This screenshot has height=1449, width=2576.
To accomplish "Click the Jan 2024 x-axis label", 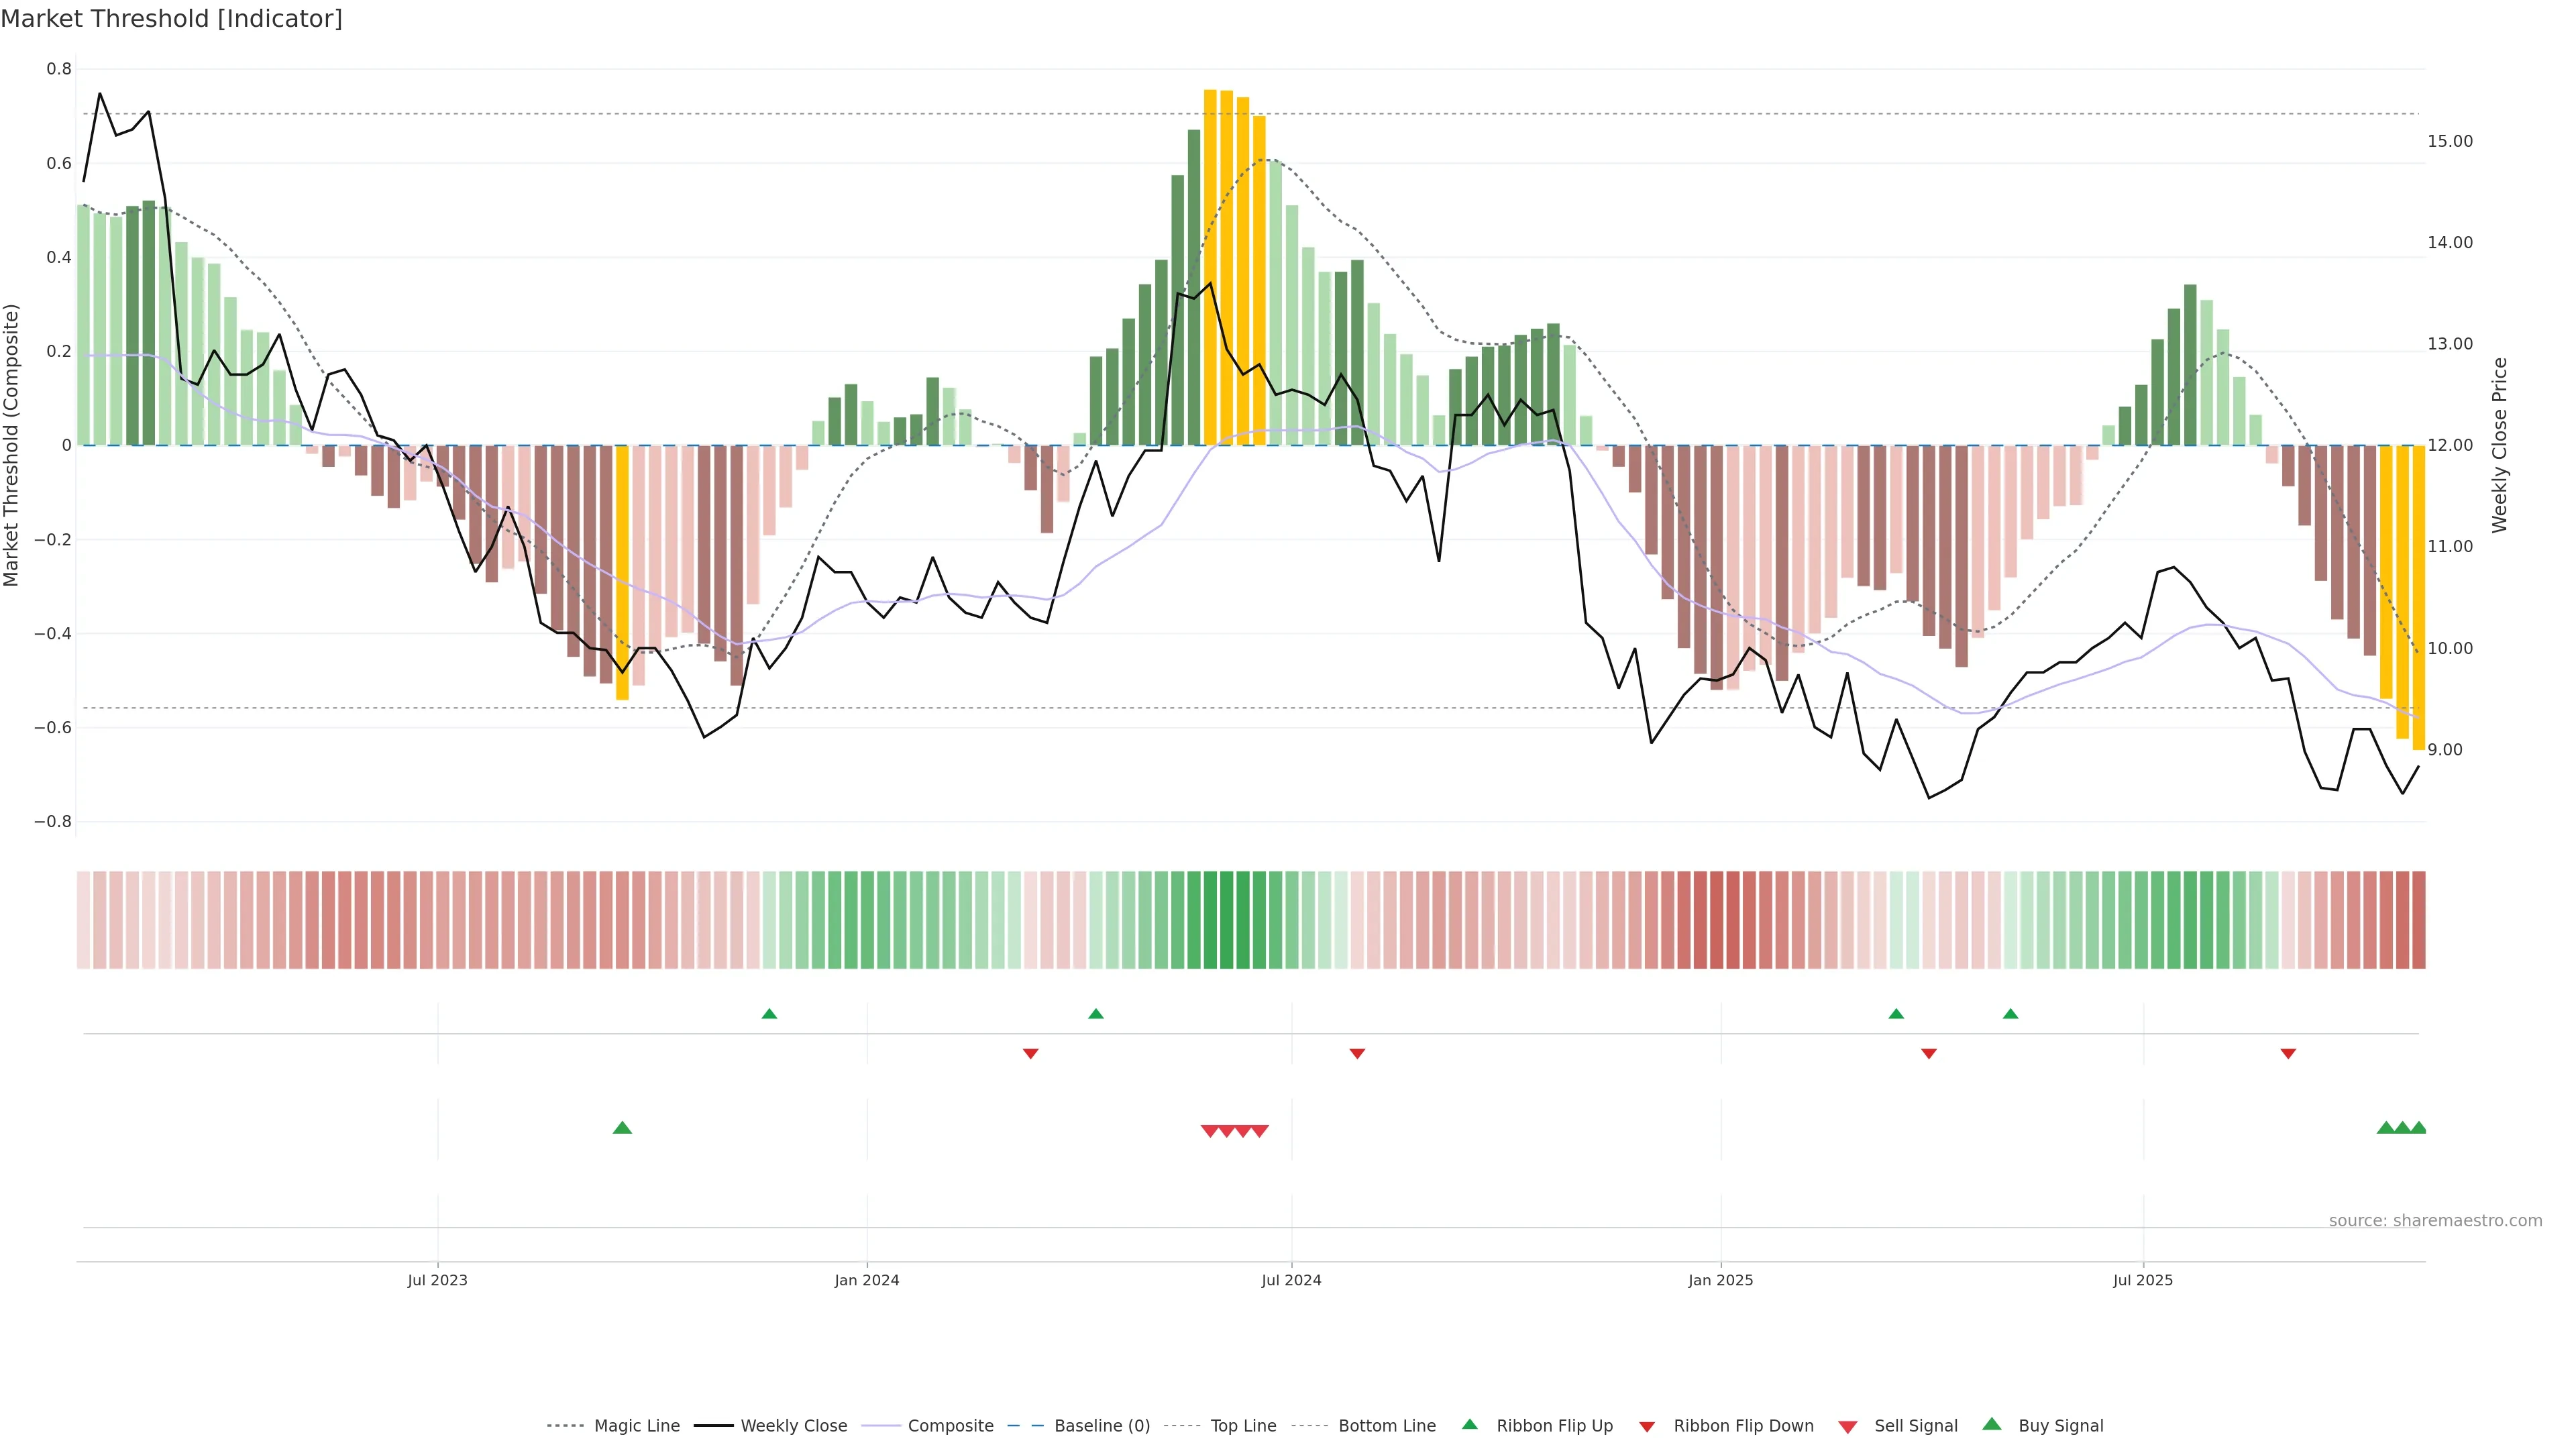I will pyautogui.click(x=867, y=1280).
